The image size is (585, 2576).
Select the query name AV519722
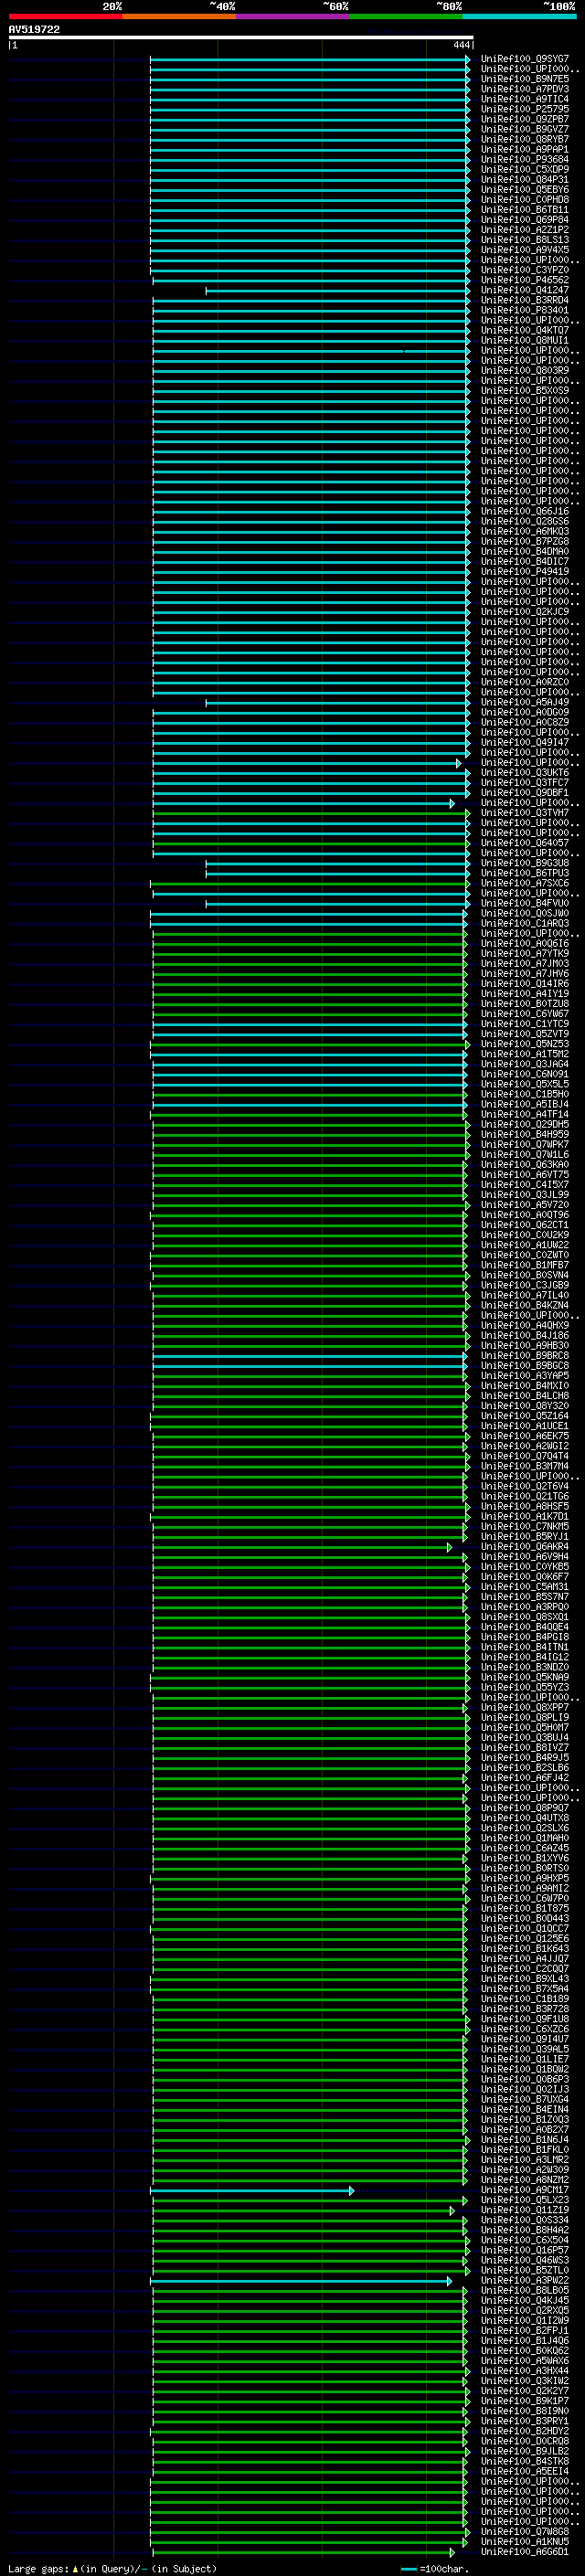(34, 29)
